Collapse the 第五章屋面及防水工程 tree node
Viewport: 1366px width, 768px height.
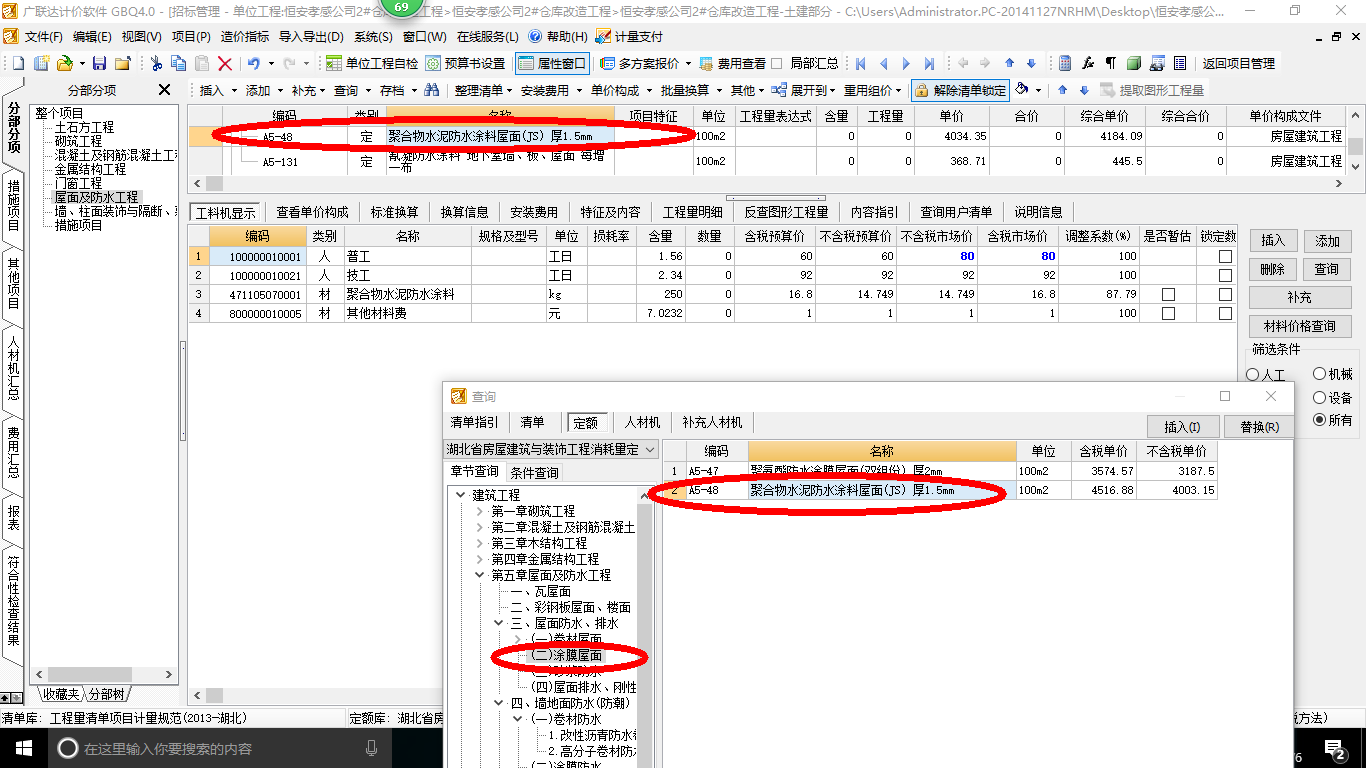point(480,575)
